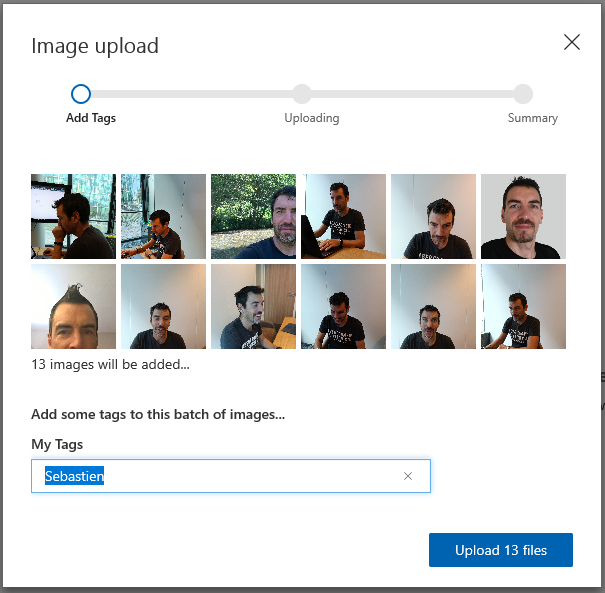The image size is (605, 593).
Task: Click the progress bar between Add Tags and Uploading
Action: pos(191,94)
